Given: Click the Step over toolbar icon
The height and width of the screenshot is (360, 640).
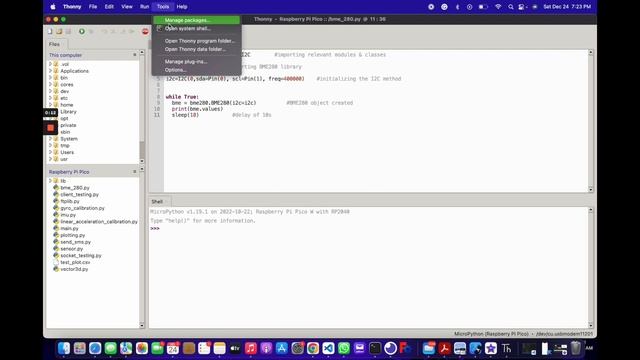Looking at the screenshot, I should coord(104,31).
